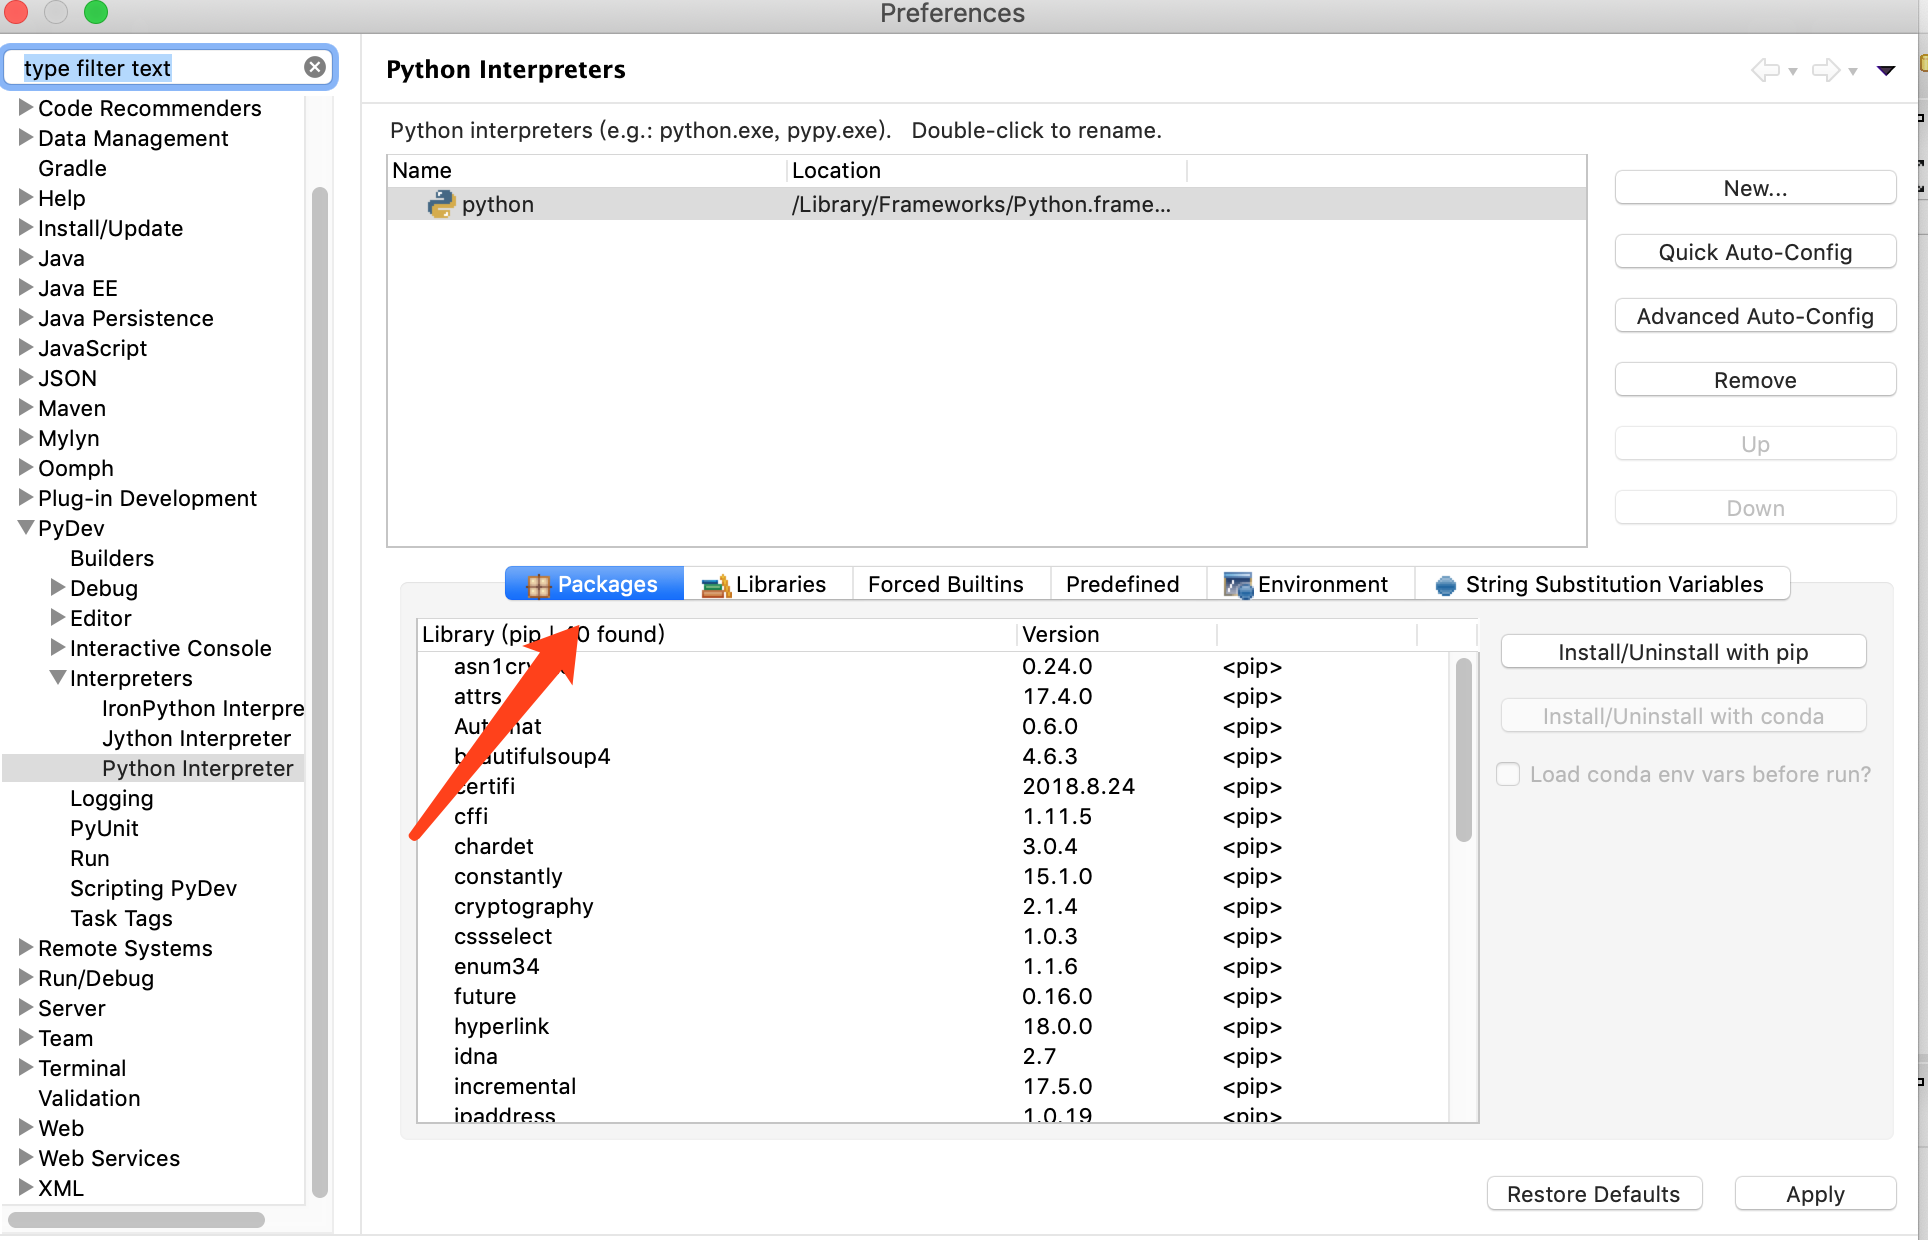Select the hyperlink package row
The height and width of the screenshot is (1240, 1928).
[x=934, y=1026]
